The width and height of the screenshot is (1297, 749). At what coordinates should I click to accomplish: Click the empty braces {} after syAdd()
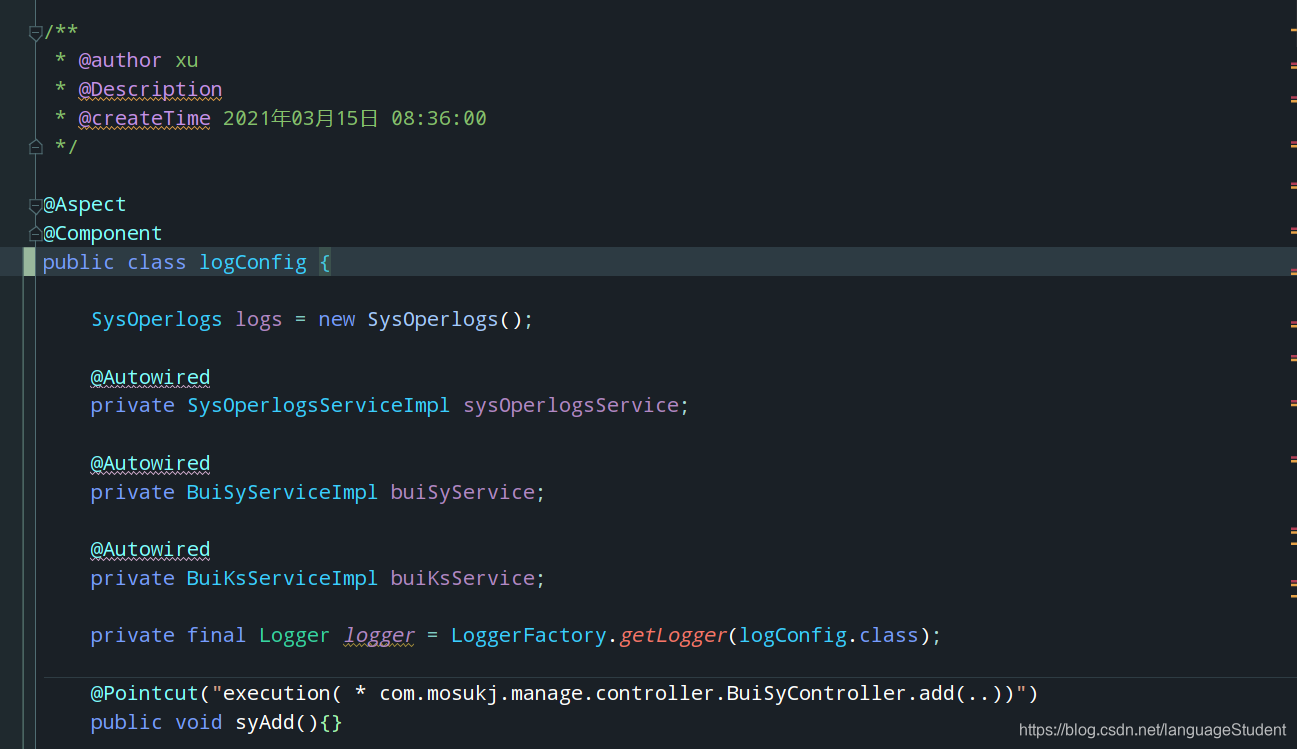point(331,722)
